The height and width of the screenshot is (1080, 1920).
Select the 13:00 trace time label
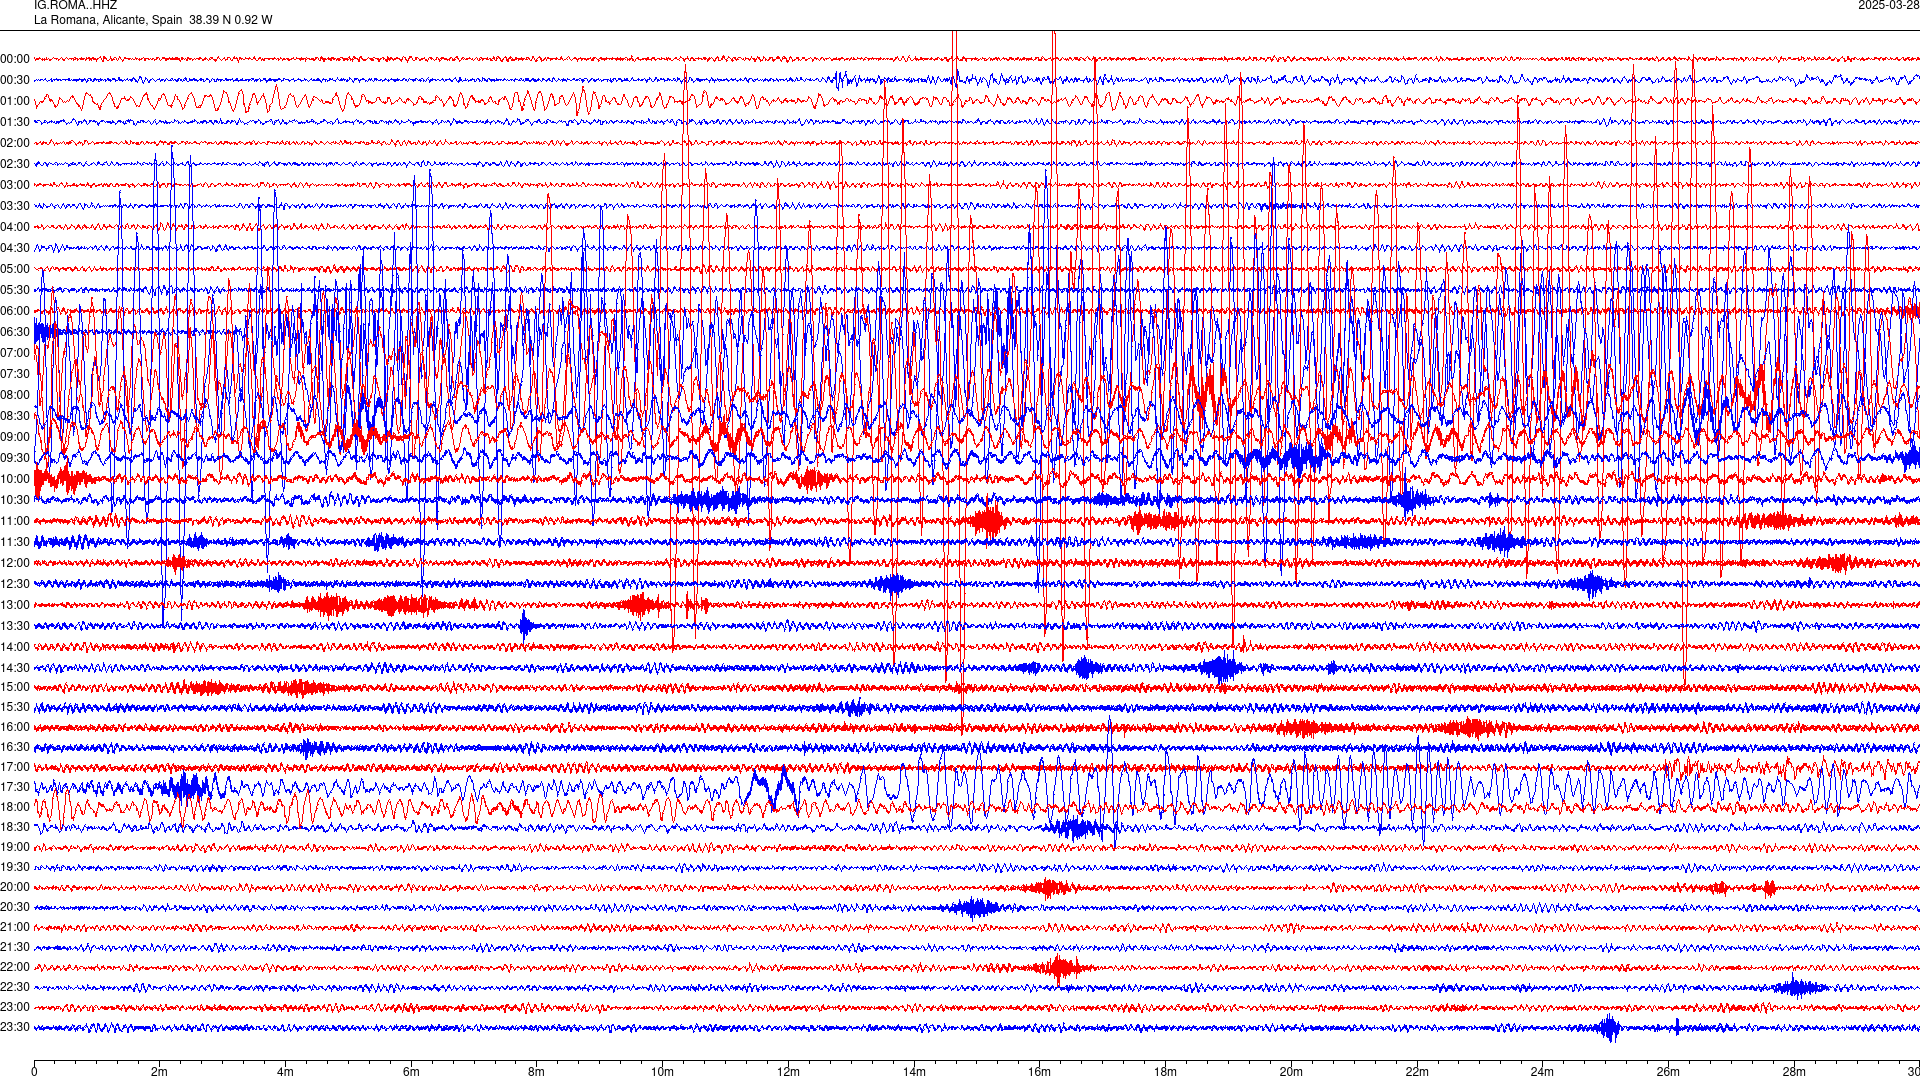tap(15, 605)
